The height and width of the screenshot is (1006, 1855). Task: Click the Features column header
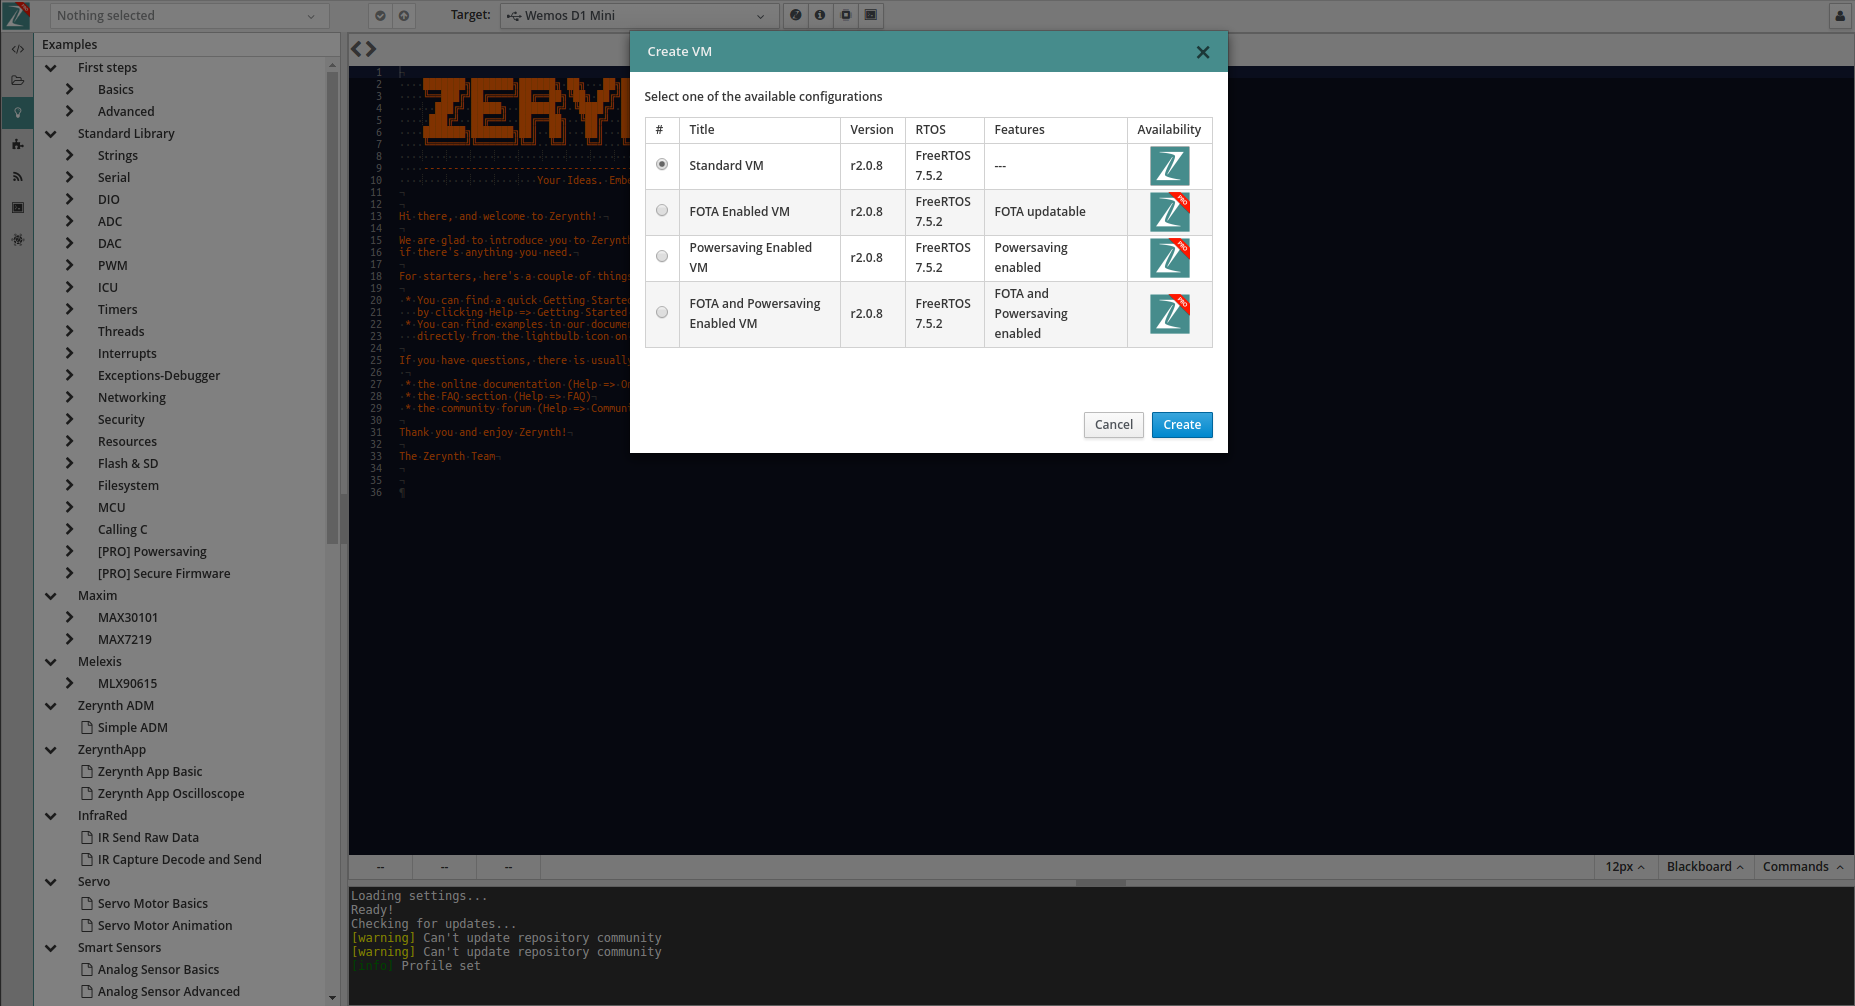pyautogui.click(x=1056, y=130)
